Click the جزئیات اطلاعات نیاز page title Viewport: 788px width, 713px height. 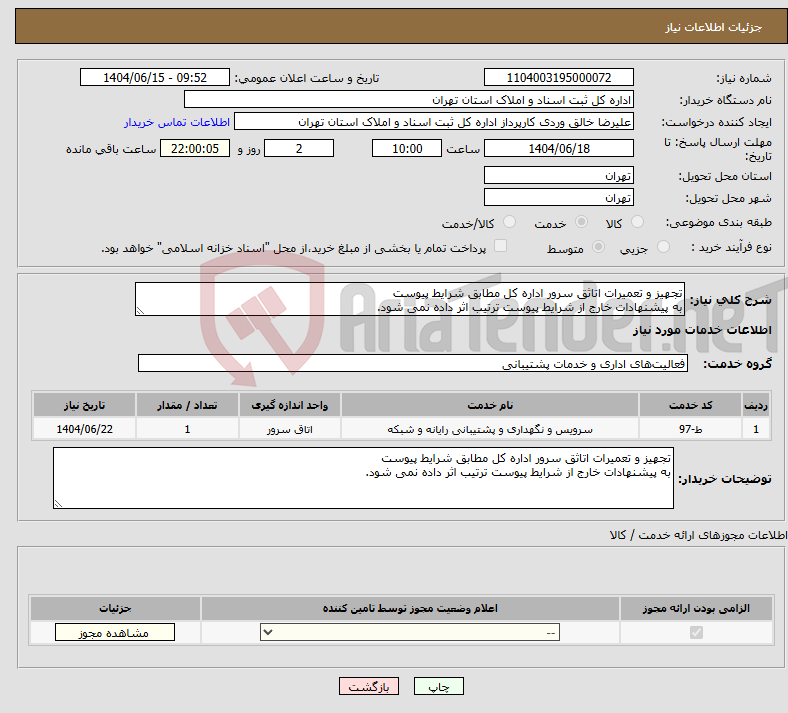(x=713, y=27)
